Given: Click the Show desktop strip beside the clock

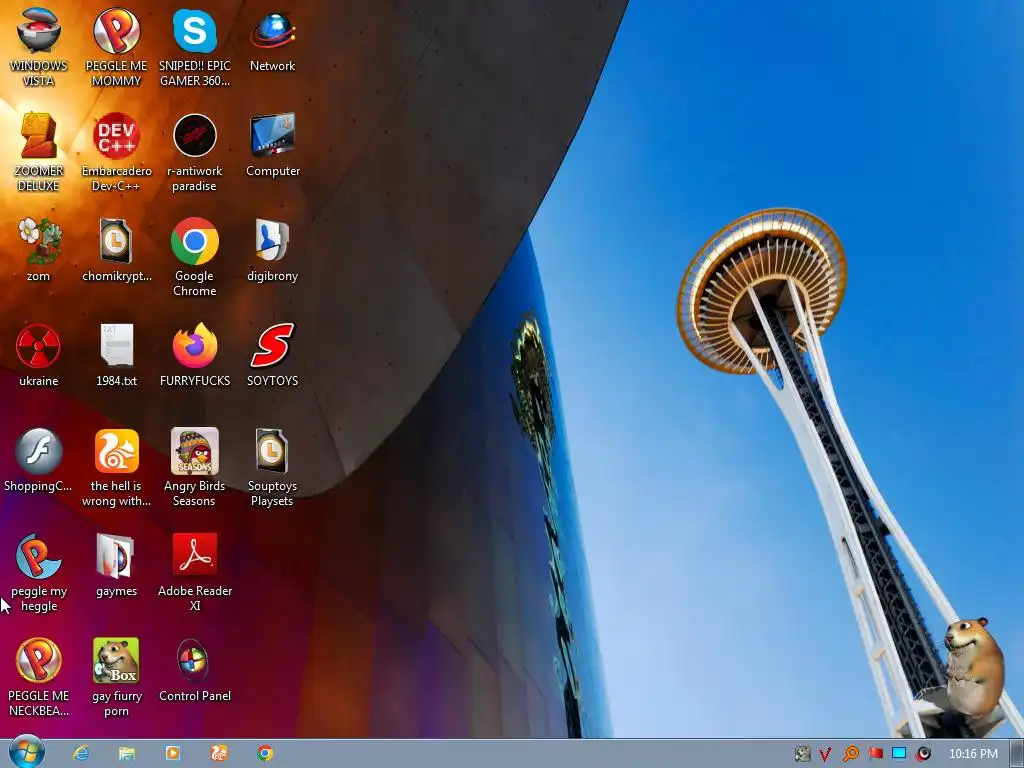Looking at the screenshot, I should click(x=1017, y=754).
